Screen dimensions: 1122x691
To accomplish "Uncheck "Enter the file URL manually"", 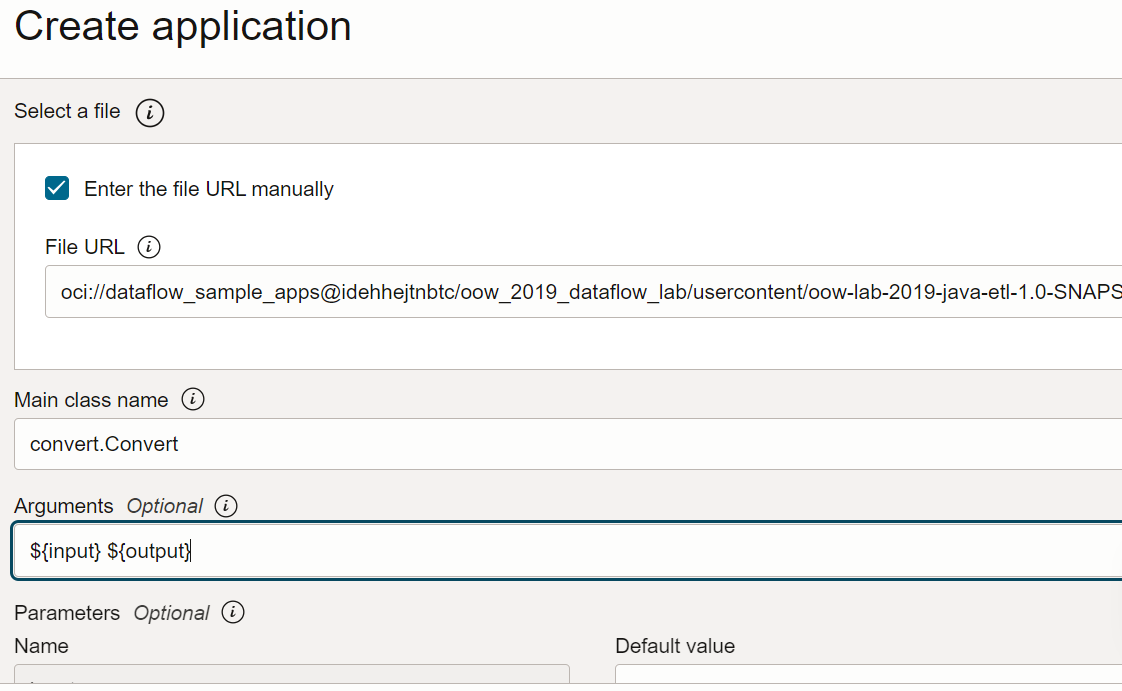I will pyautogui.click(x=57, y=187).
